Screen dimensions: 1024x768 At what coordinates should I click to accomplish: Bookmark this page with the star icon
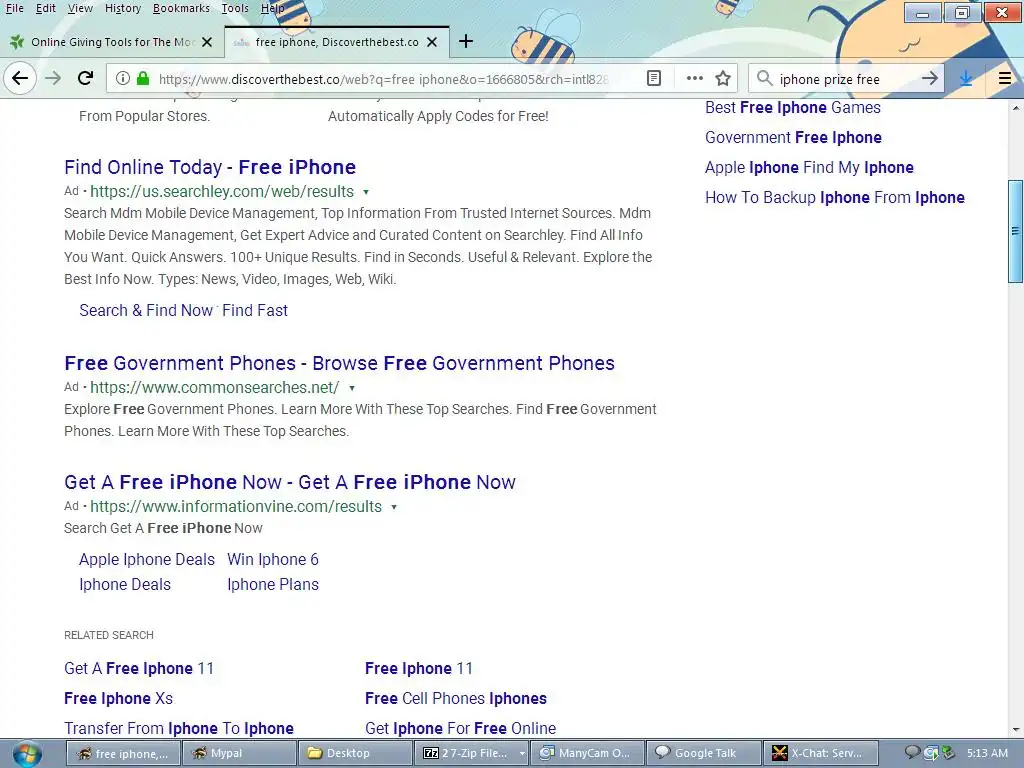point(723,79)
